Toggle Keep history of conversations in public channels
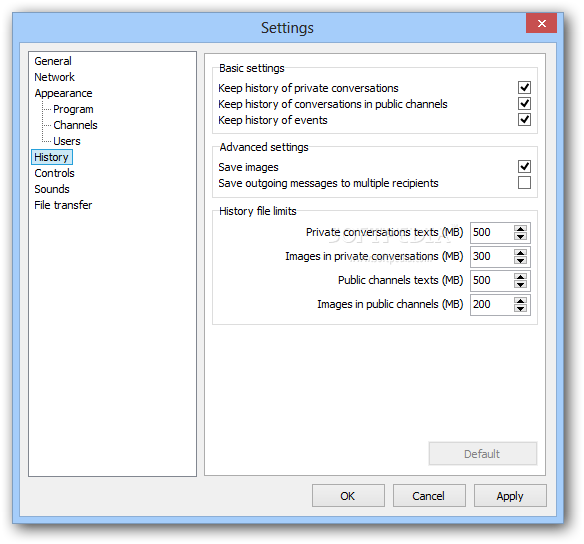This screenshot has height=544, width=584. tap(524, 104)
